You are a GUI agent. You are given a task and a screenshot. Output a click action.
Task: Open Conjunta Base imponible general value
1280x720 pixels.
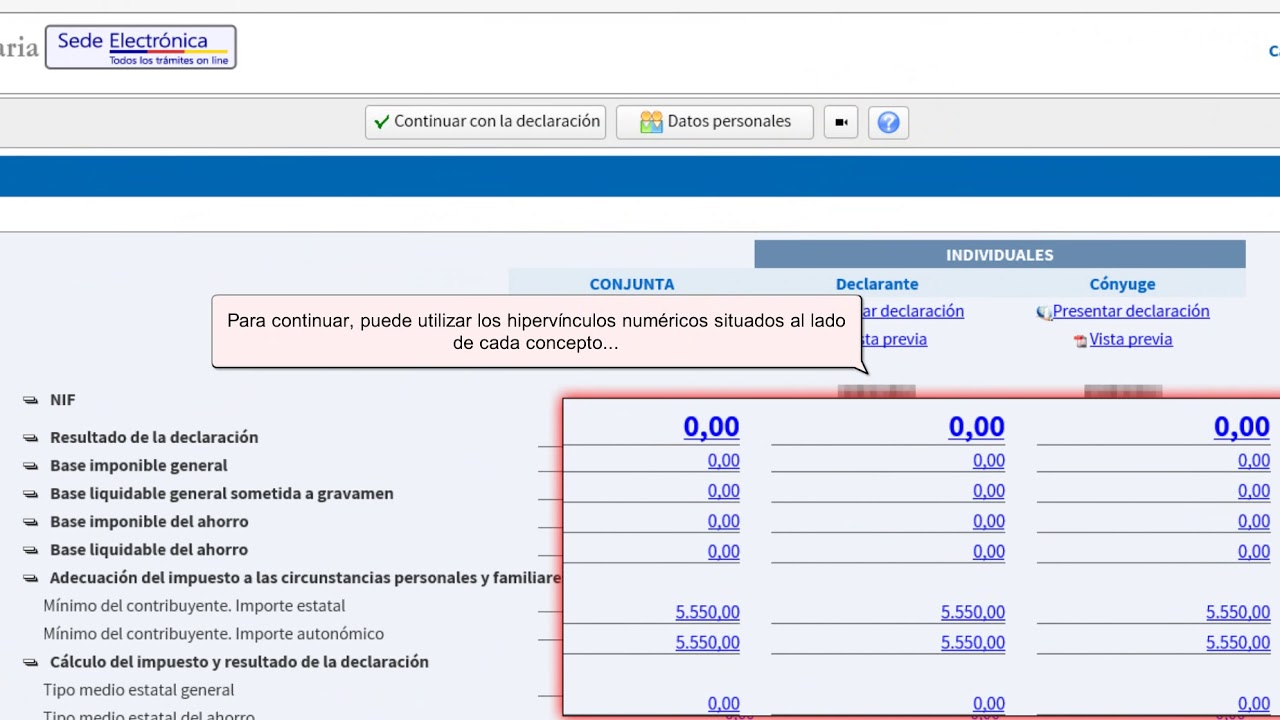click(724, 461)
